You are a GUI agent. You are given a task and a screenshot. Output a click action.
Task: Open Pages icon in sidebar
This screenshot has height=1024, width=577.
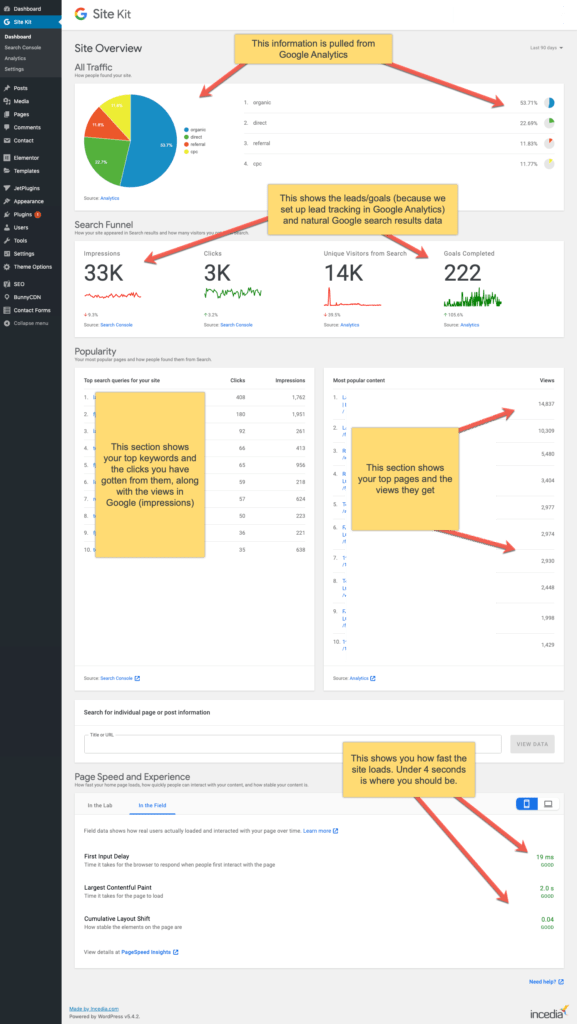(7, 114)
